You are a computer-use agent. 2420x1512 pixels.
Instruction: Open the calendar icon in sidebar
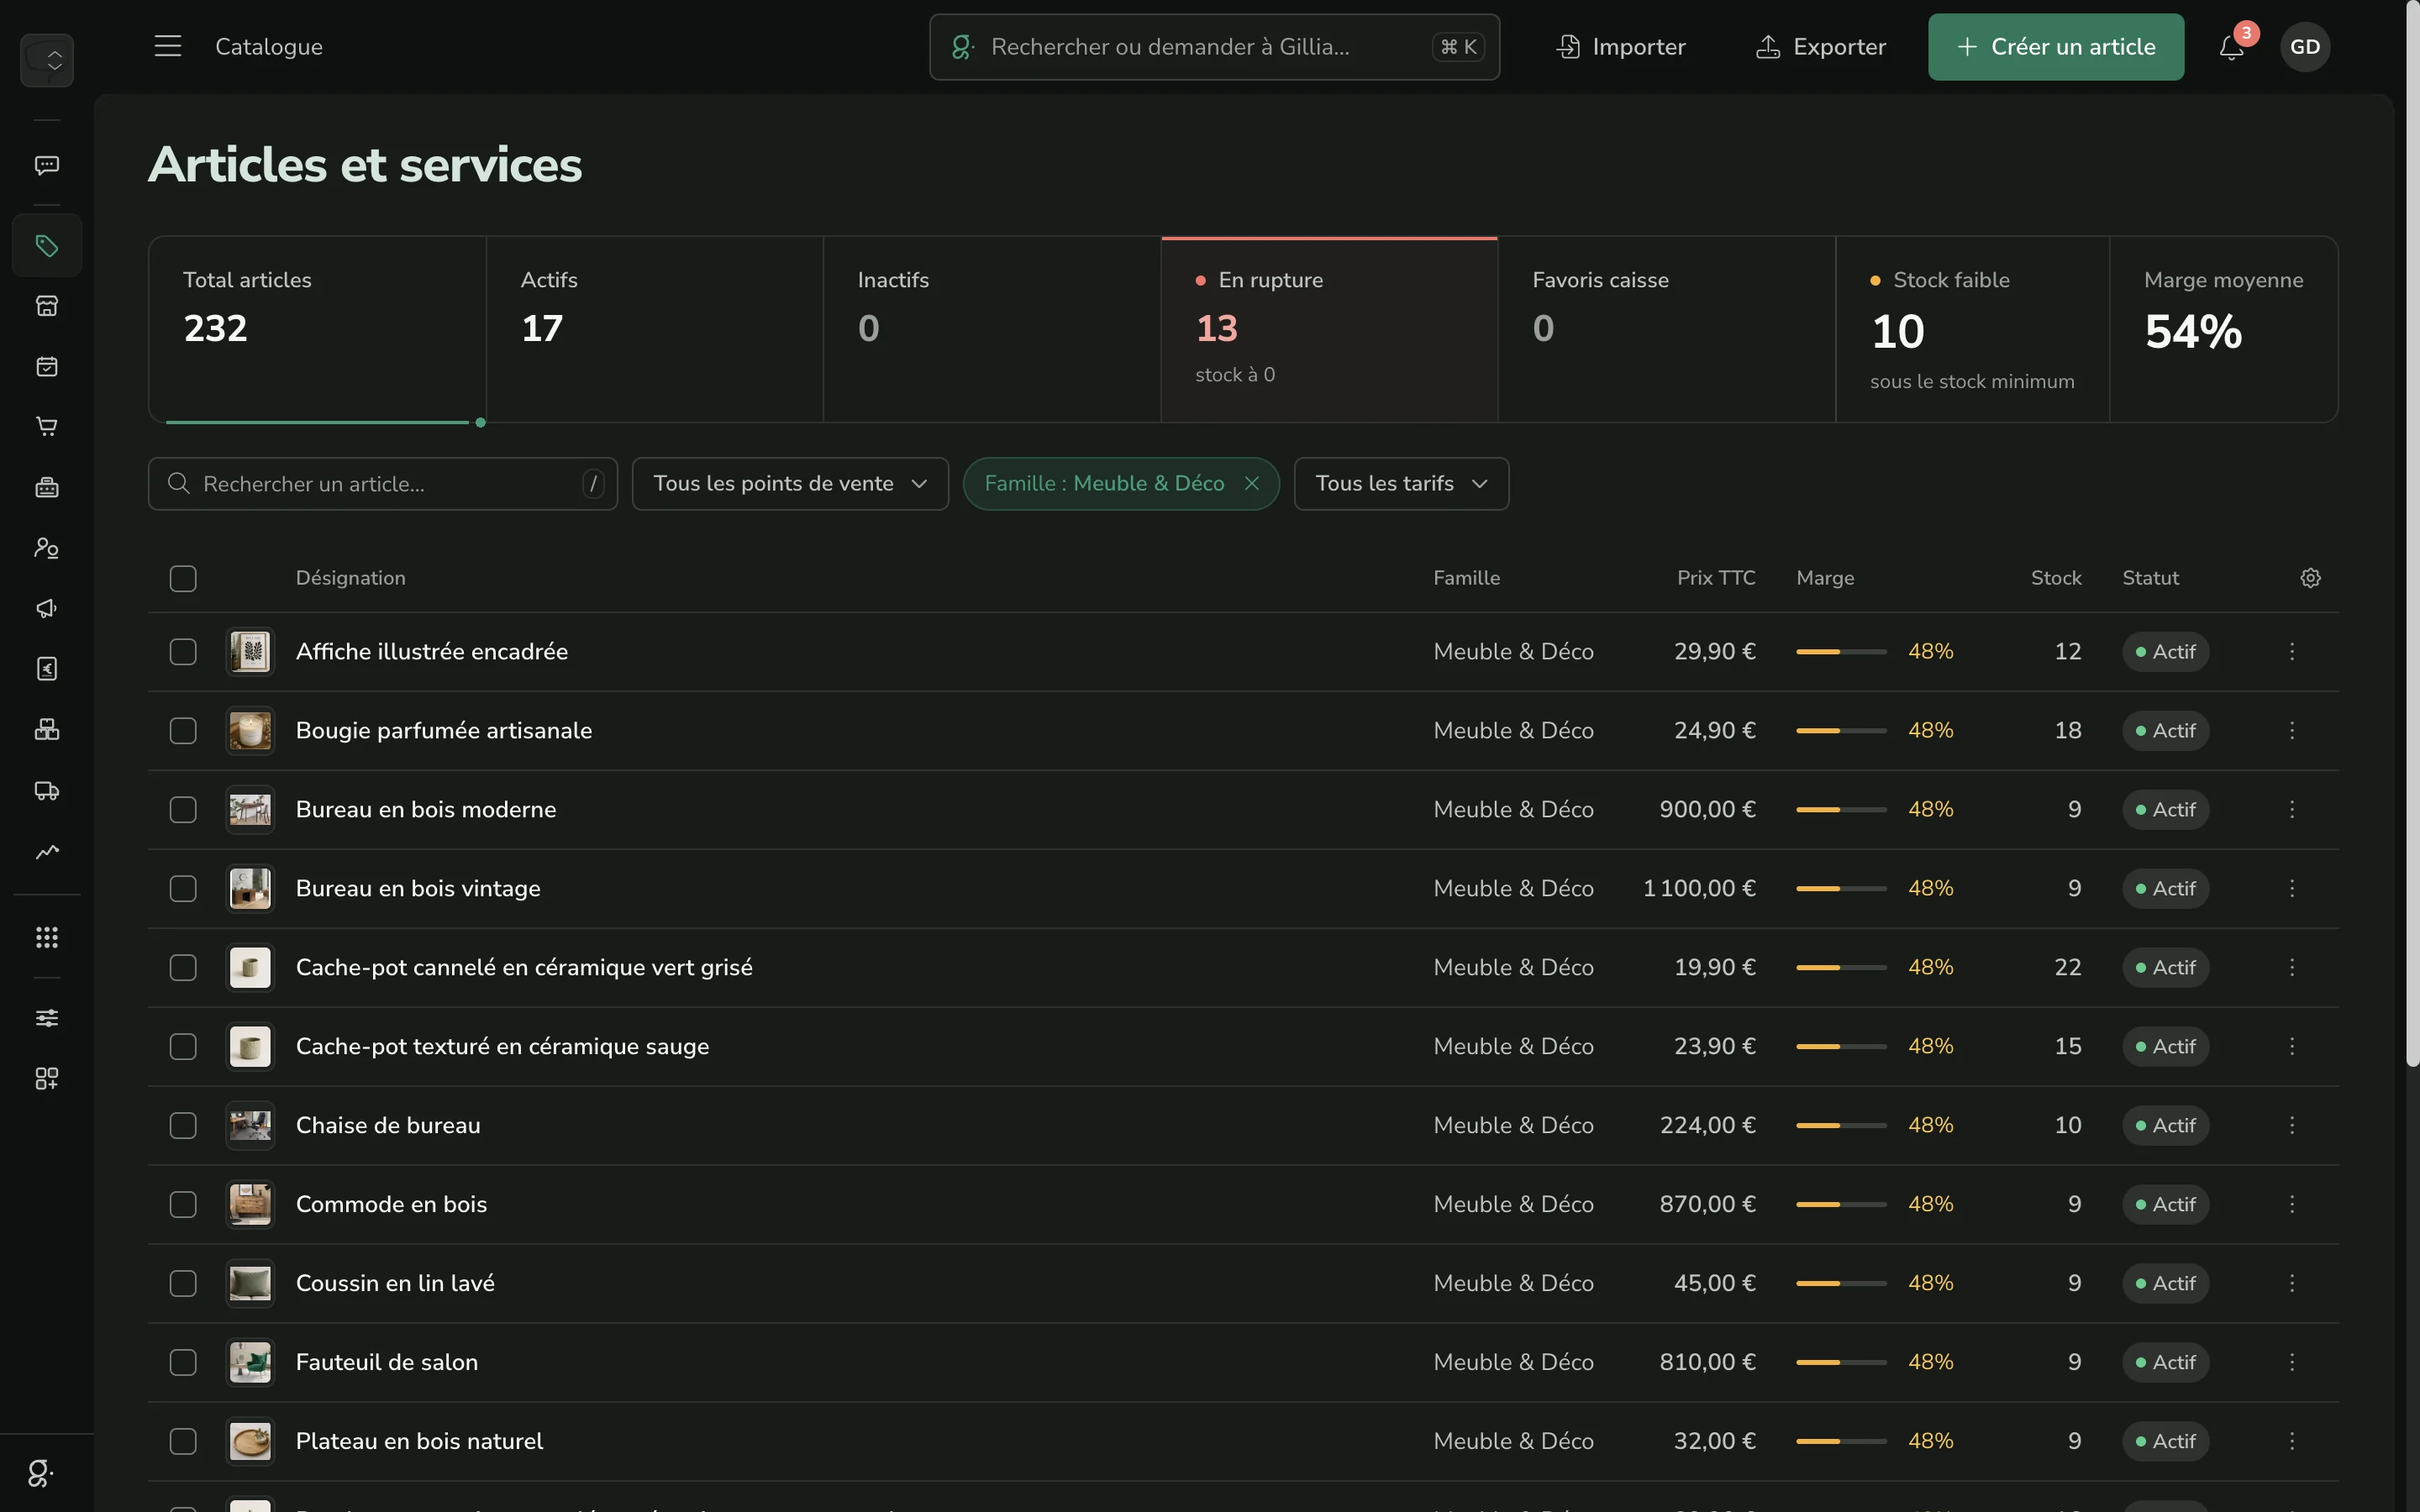(x=47, y=366)
